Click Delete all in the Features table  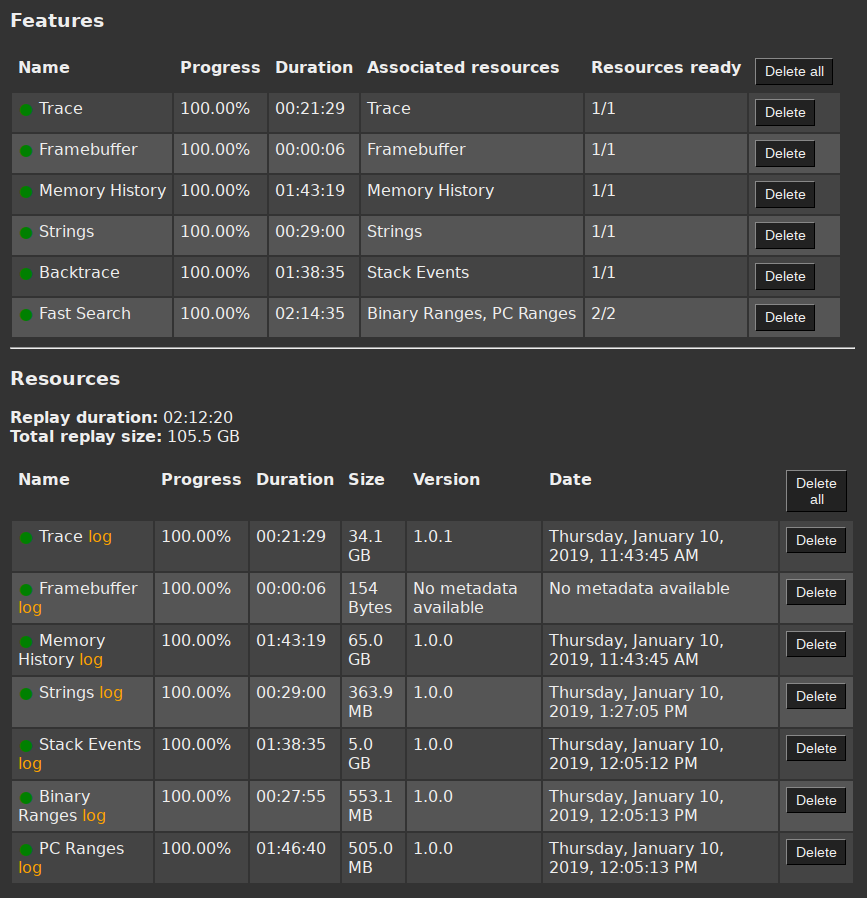[794, 71]
